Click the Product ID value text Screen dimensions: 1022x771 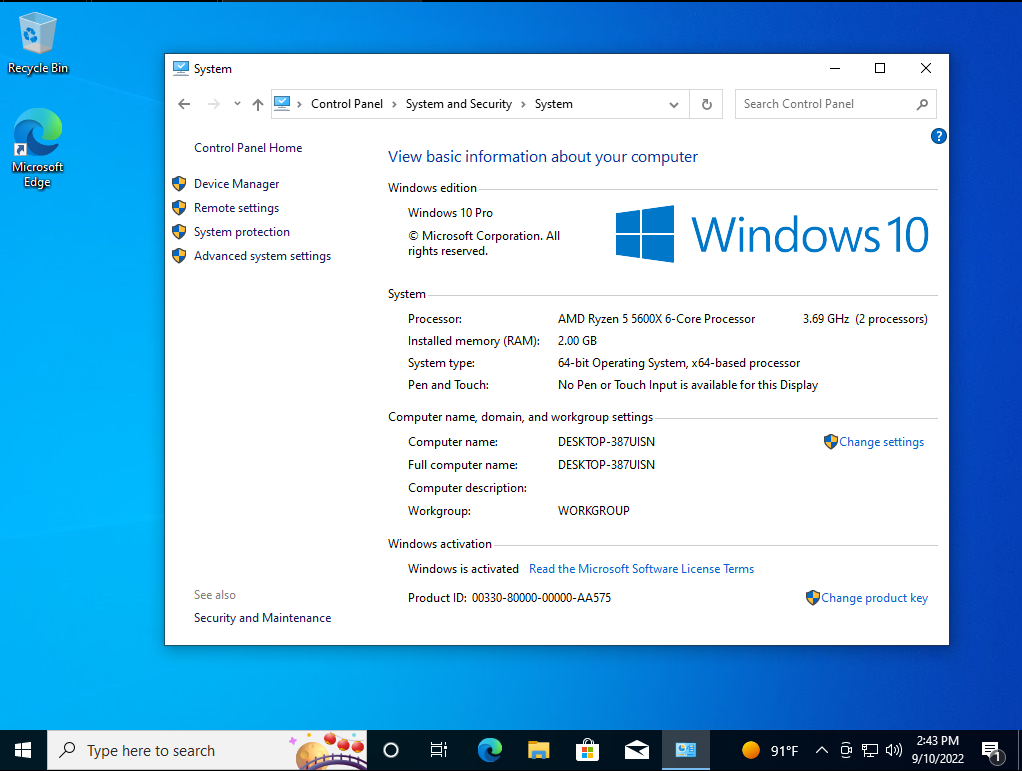(542, 598)
